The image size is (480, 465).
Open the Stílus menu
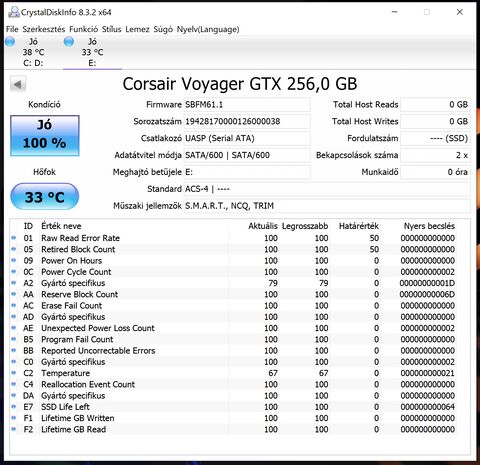[111, 29]
